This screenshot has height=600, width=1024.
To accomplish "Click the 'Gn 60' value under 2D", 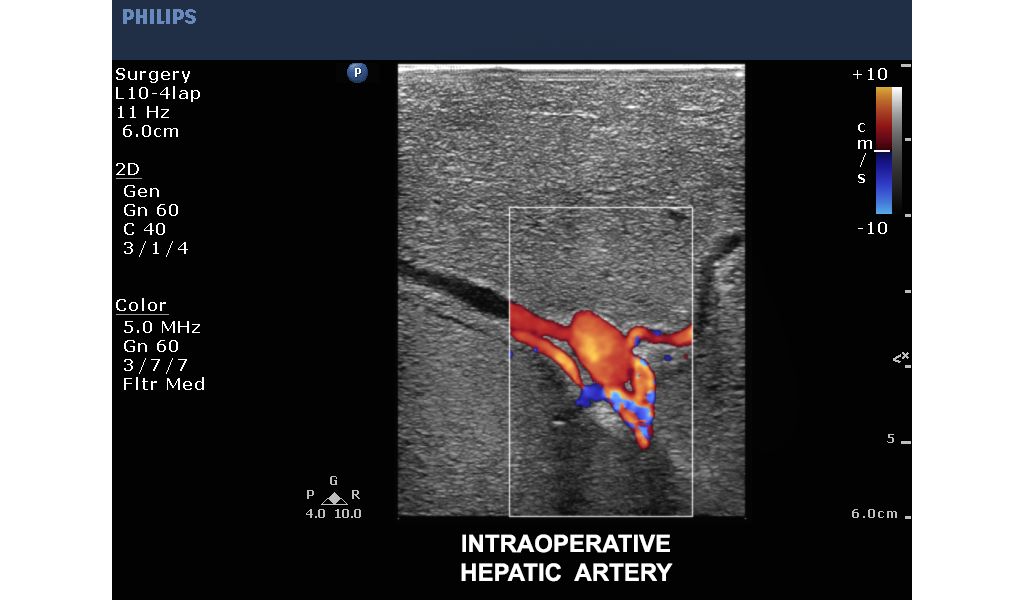I will tap(151, 210).
